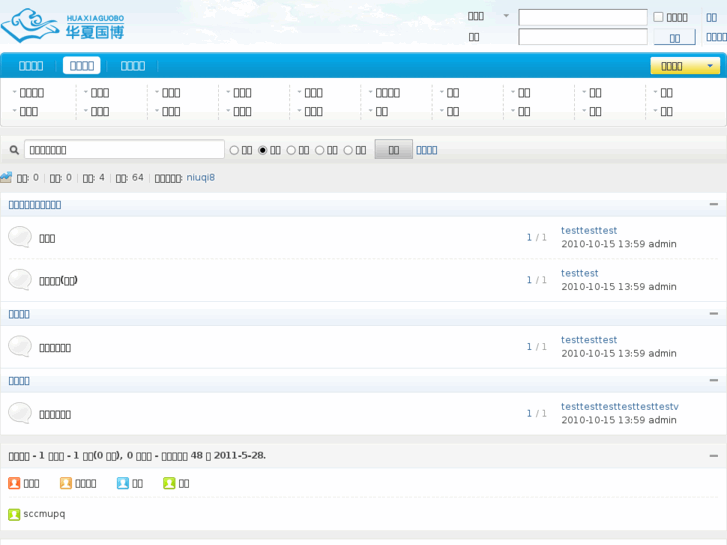
Task: Click the speech bubble icon of first forum row
Action: [20, 237]
